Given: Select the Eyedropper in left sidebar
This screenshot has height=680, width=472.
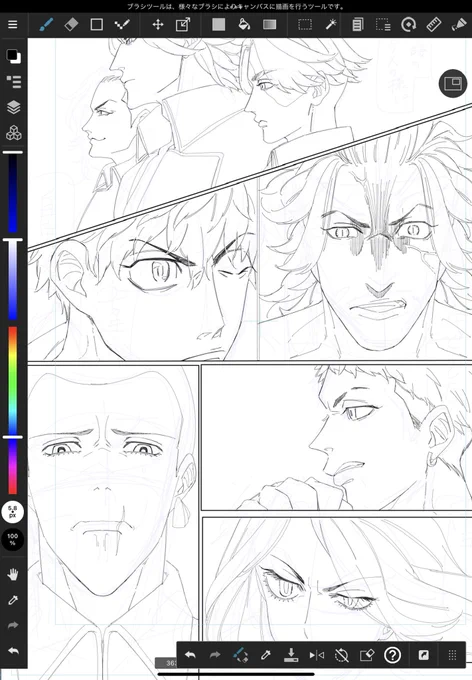Looking at the screenshot, I should click(13, 600).
